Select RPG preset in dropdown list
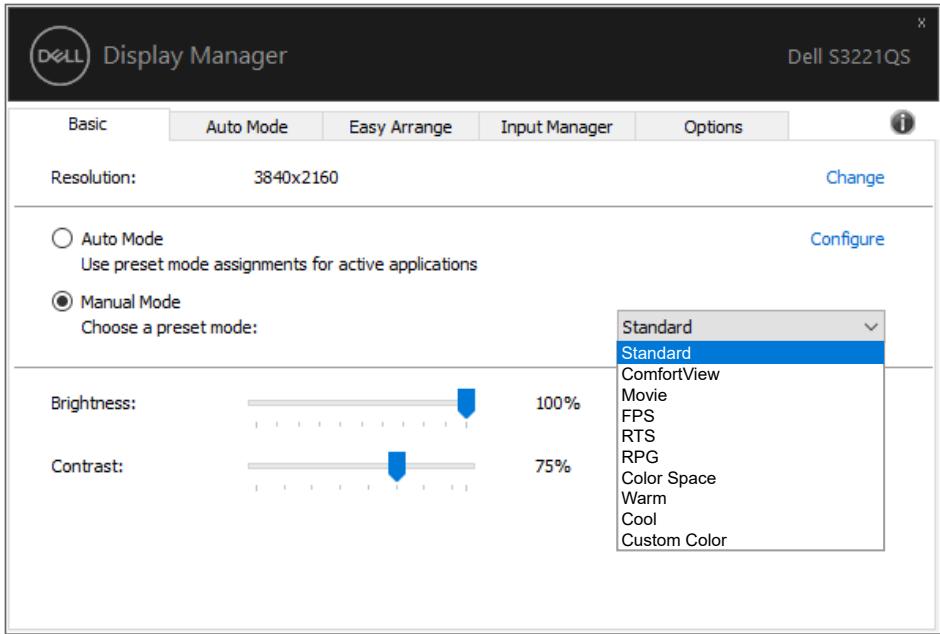Image resolution: width=940 pixels, height=634 pixels. (x=751, y=457)
